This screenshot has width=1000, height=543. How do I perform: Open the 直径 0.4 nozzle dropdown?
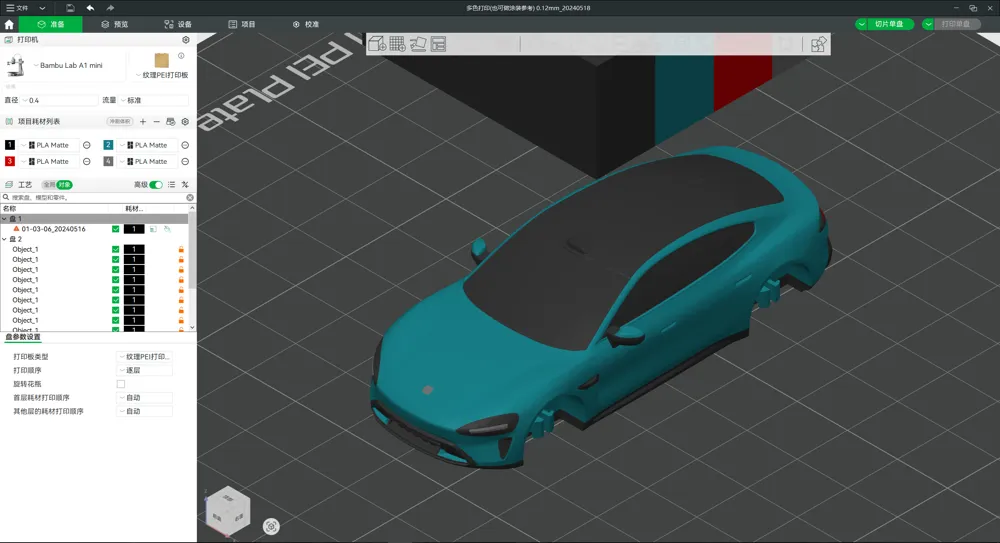[x=59, y=100]
